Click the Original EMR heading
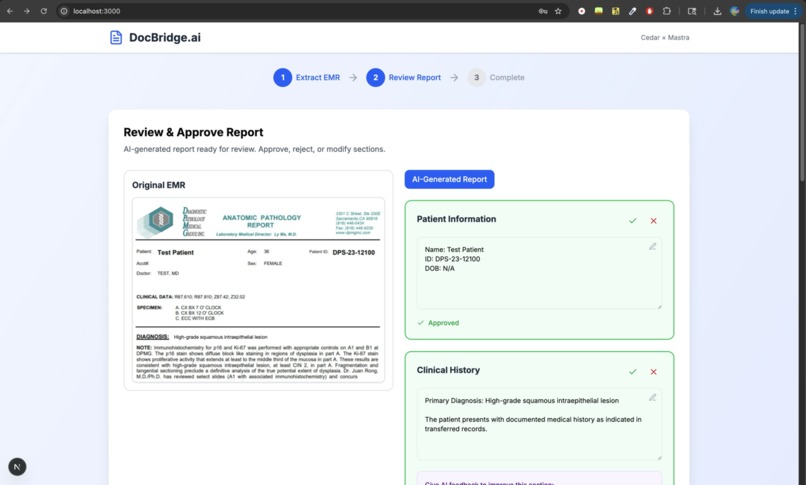Screen dimensions: 806x485 click(158, 185)
